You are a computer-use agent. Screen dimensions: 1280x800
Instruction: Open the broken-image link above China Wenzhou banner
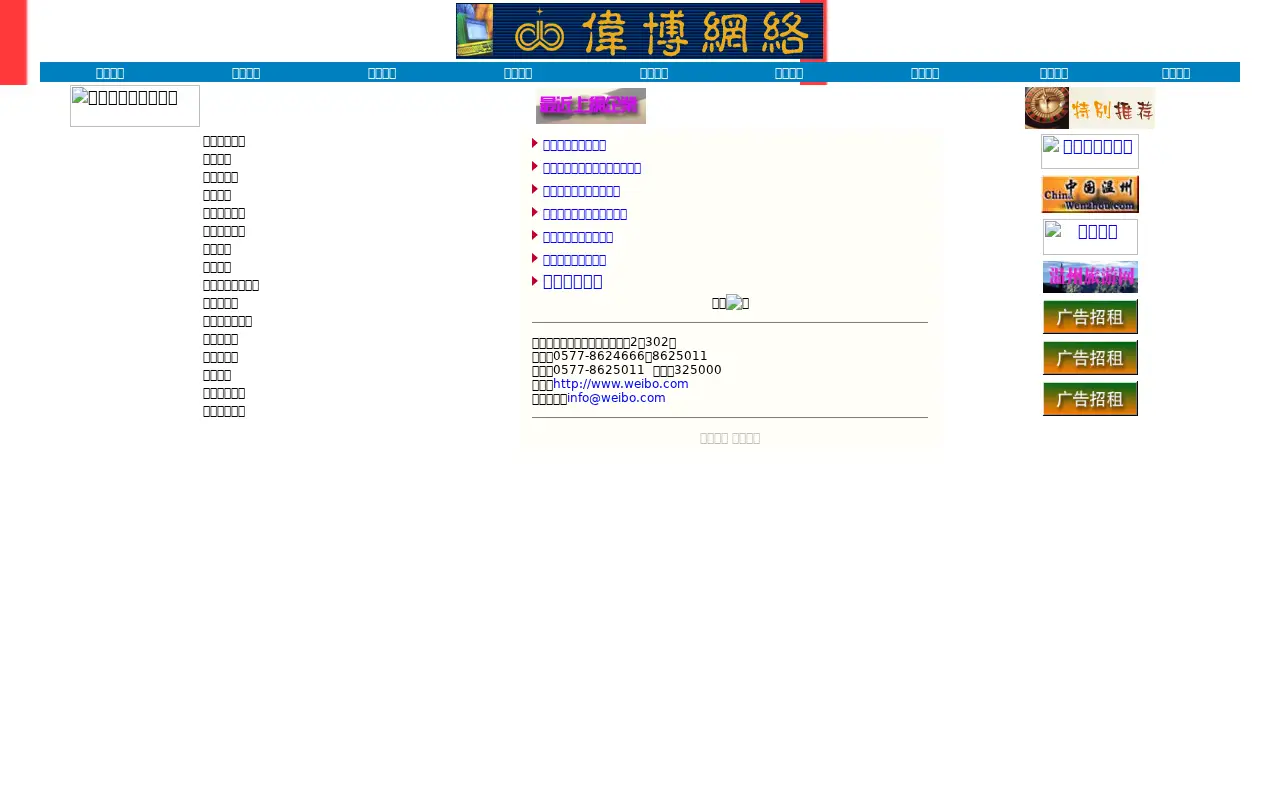pos(1090,152)
